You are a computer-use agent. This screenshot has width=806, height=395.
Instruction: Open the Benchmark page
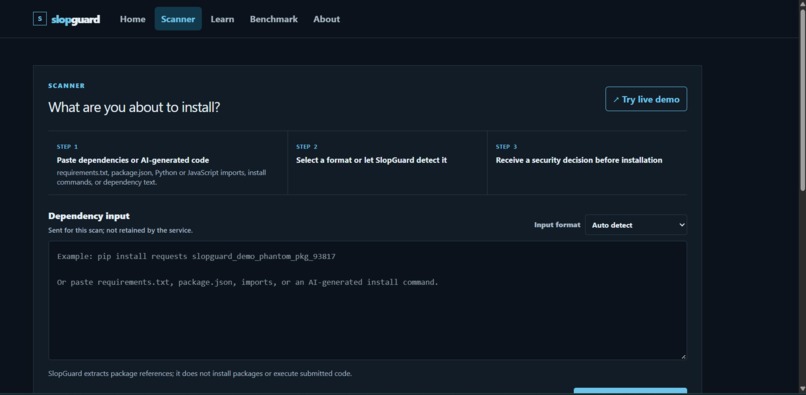click(x=273, y=19)
